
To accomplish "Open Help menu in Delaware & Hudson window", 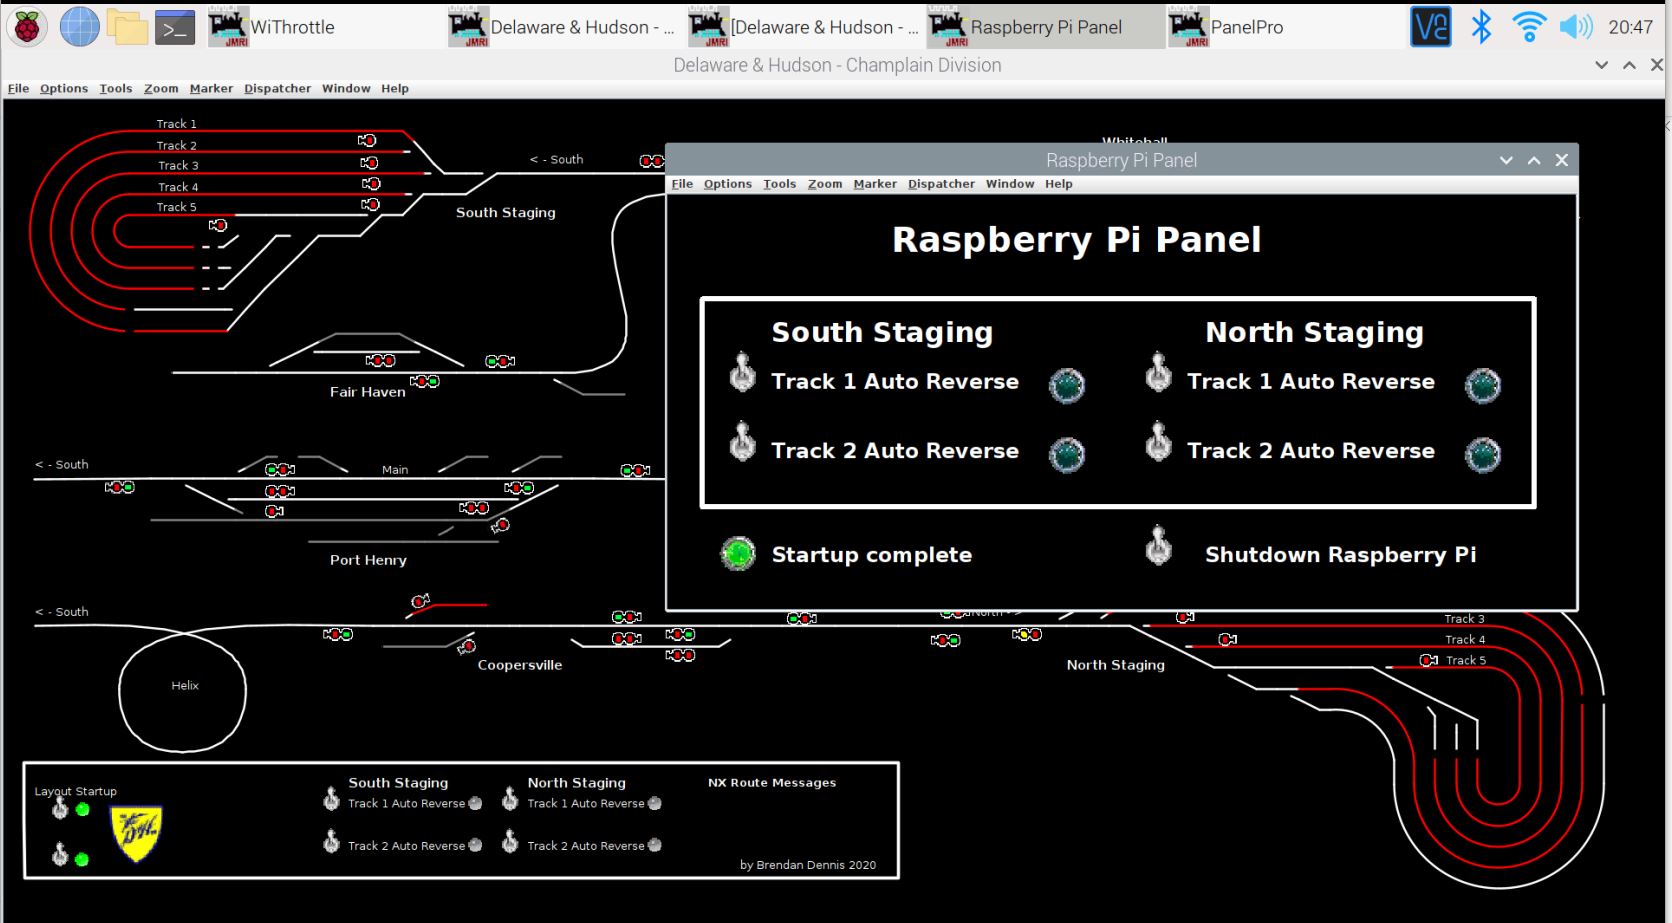I will pyautogui.click(x=395, y=88).
